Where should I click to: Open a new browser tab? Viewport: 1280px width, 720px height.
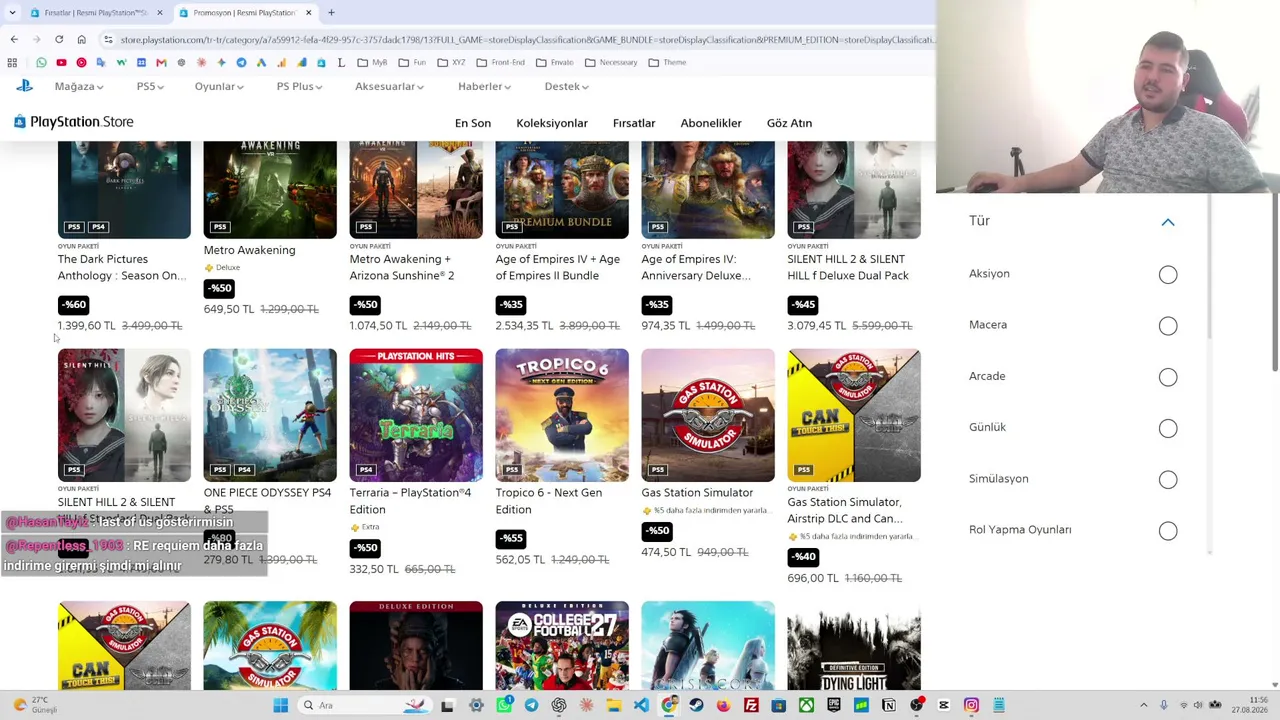pos(331,13)
